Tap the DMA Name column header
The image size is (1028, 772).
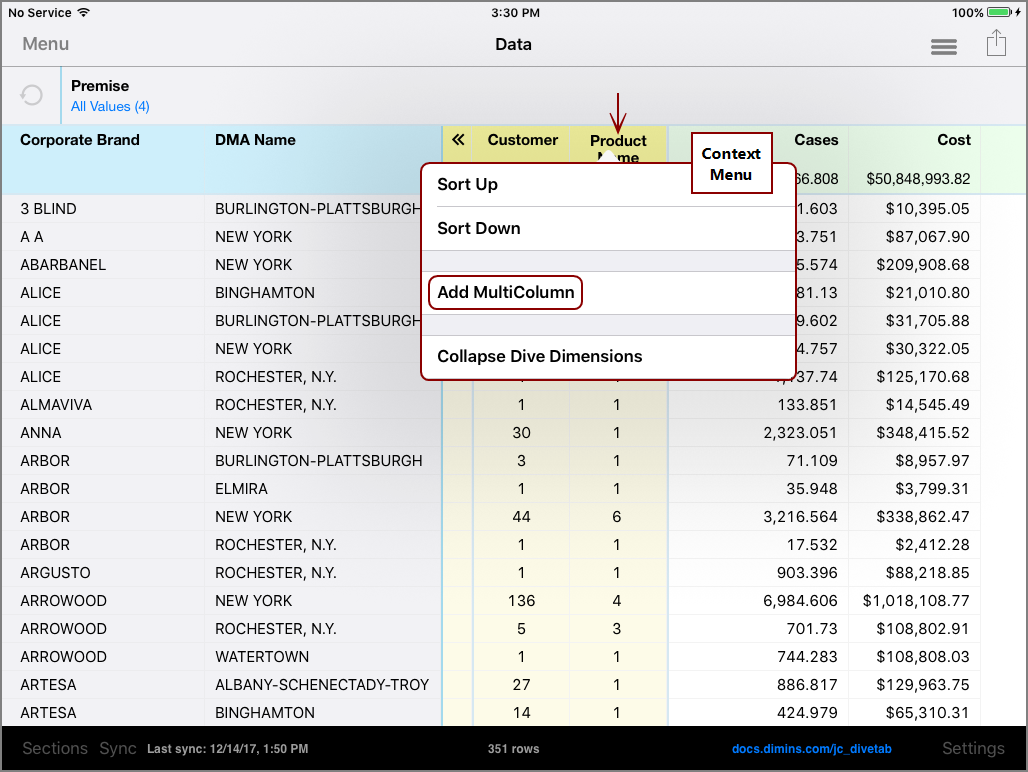pyautogui.click(x=255, y=141)
